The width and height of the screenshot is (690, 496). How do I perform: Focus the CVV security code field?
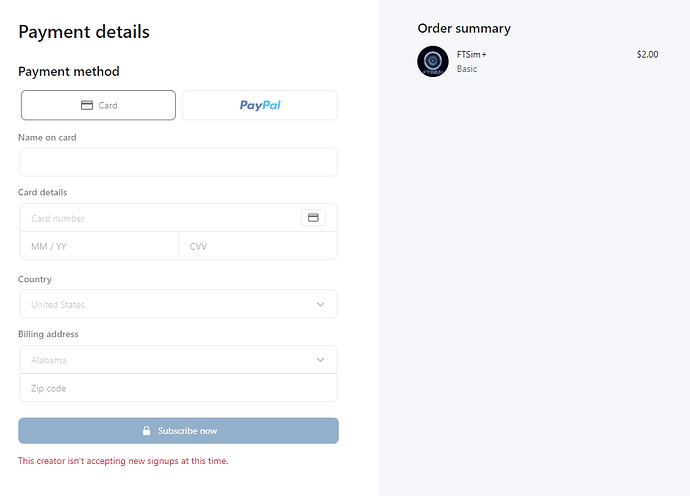pos(257,246)
